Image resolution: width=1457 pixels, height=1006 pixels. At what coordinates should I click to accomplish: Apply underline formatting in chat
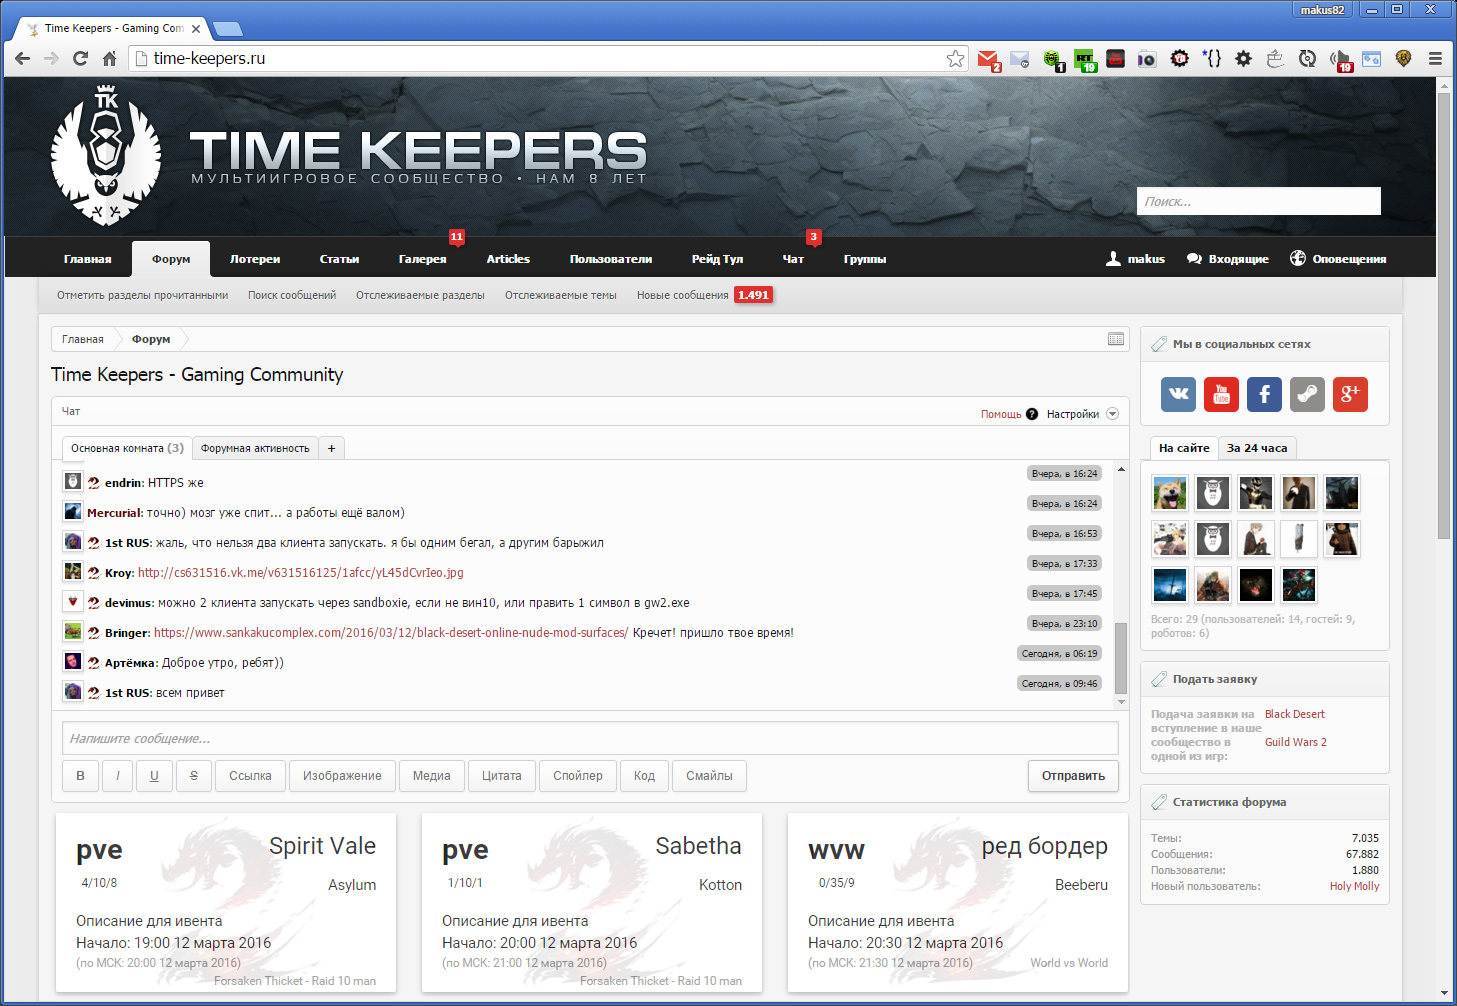pos(154,776)
